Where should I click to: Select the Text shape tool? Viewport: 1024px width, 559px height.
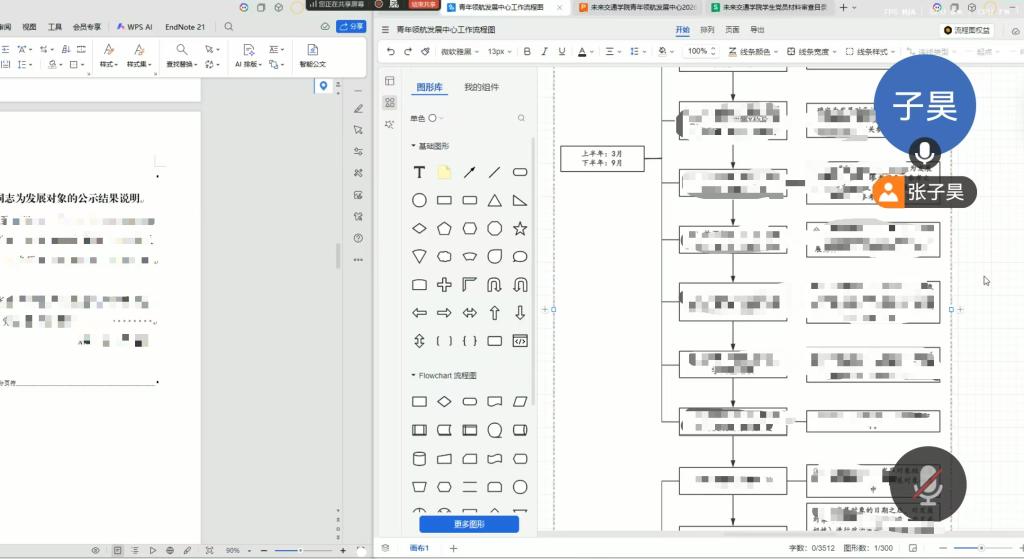tap(420, 172)
